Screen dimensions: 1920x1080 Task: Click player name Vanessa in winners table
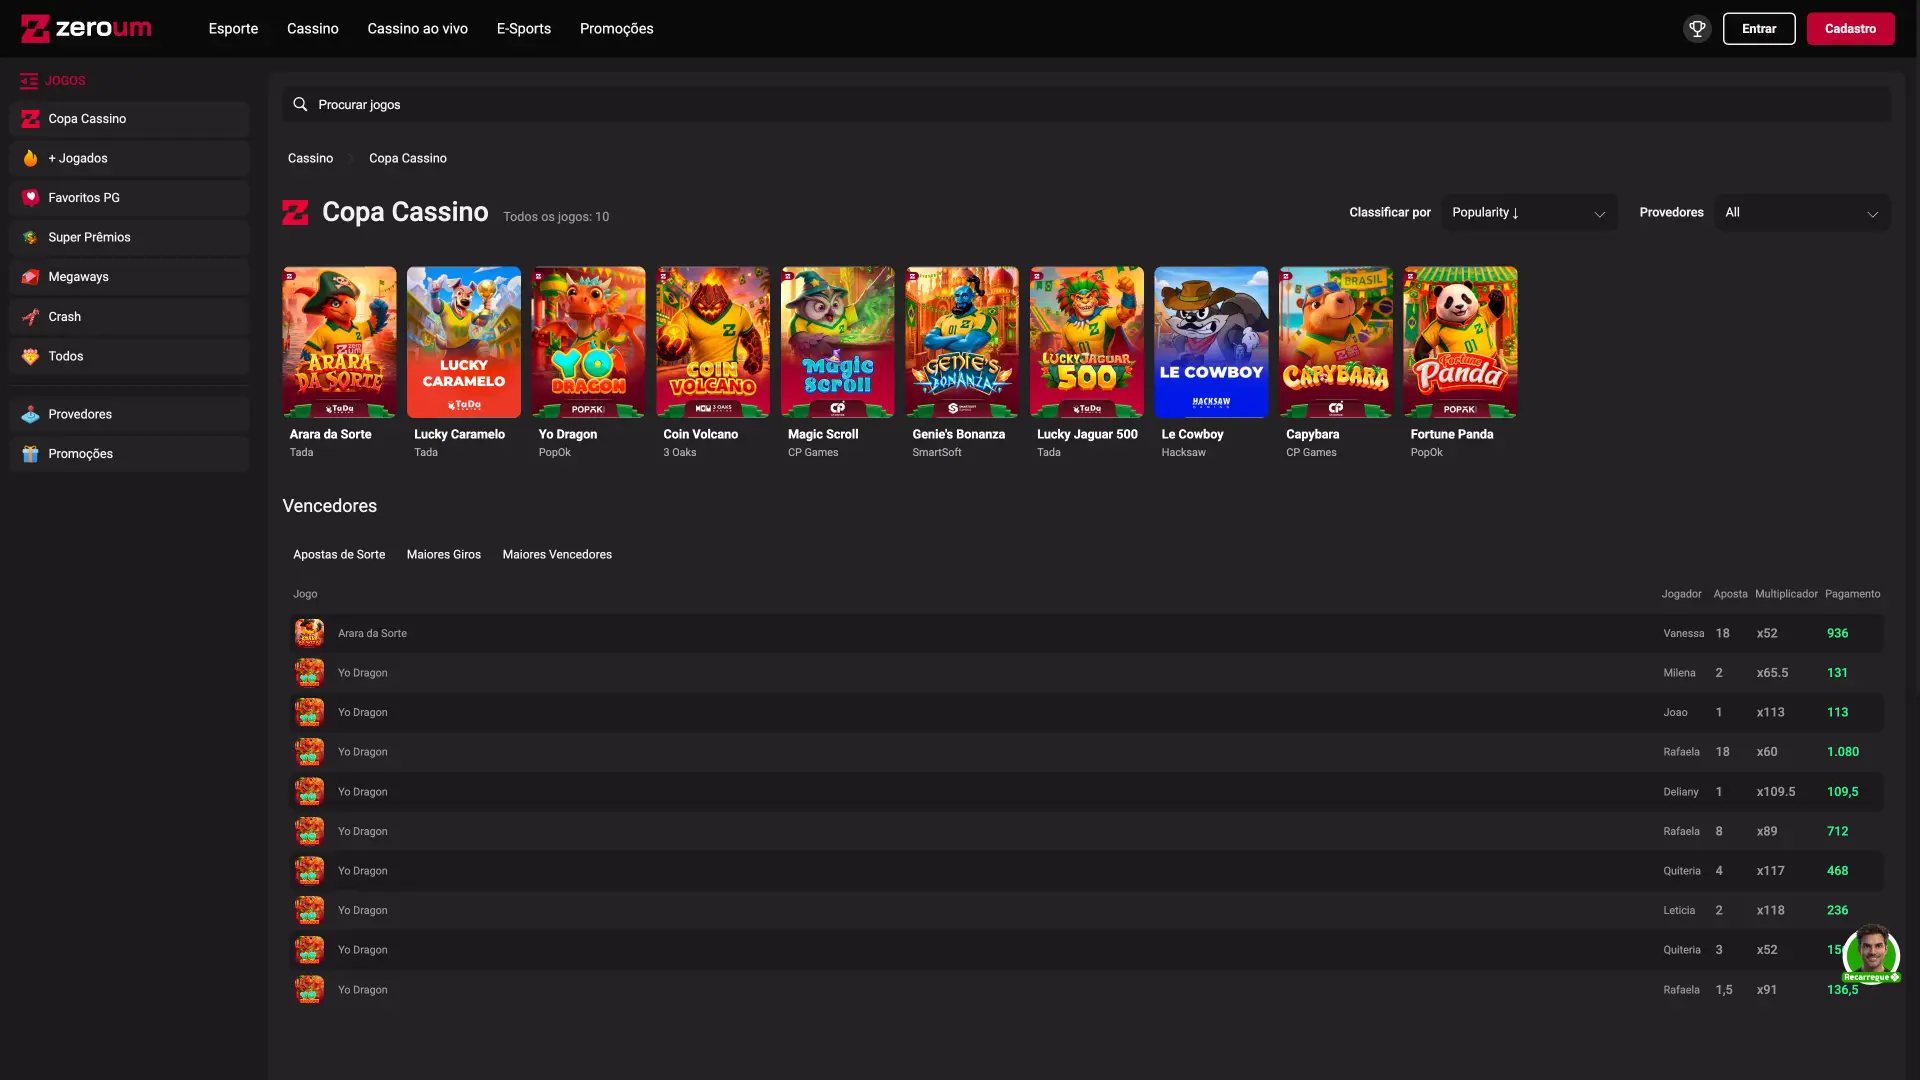click(x=1684, y=634)
